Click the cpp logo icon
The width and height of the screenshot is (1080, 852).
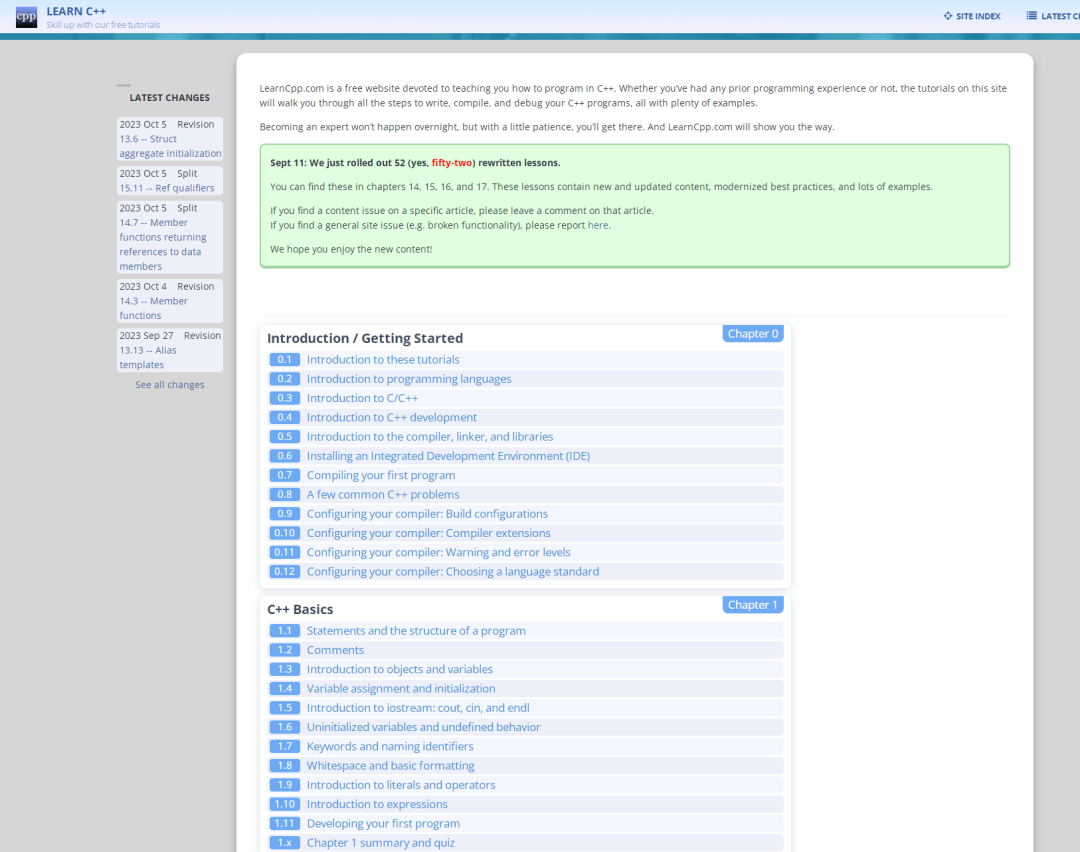tap(26, 17)
